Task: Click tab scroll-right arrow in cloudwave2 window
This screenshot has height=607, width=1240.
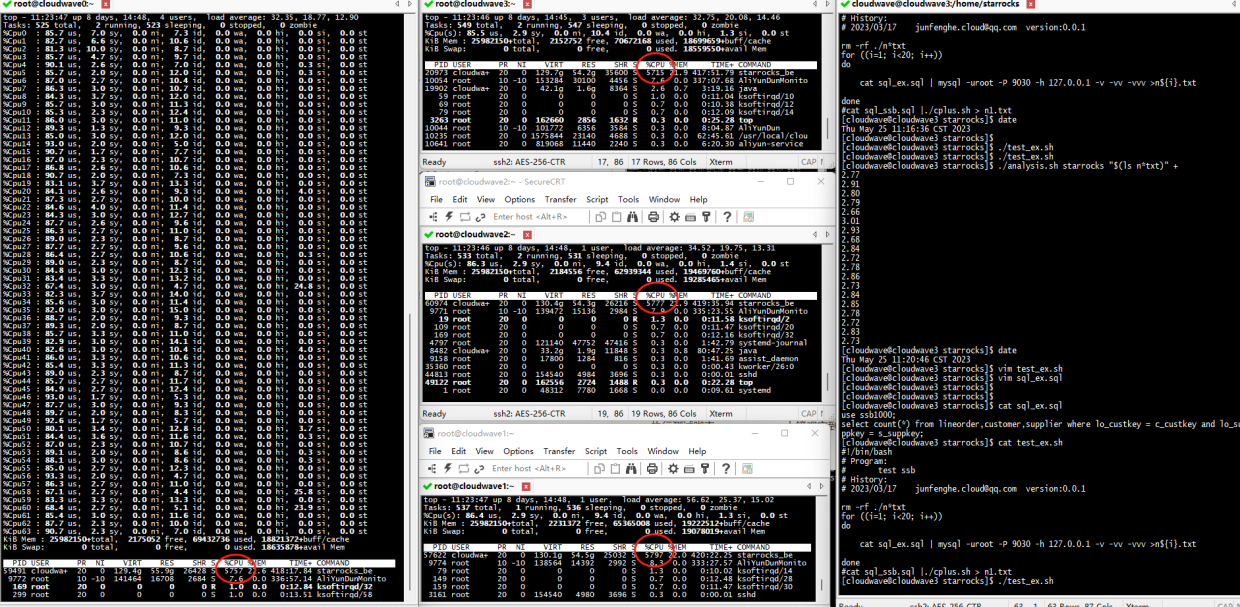Action: pyautogui.click(x=827, y=234)
